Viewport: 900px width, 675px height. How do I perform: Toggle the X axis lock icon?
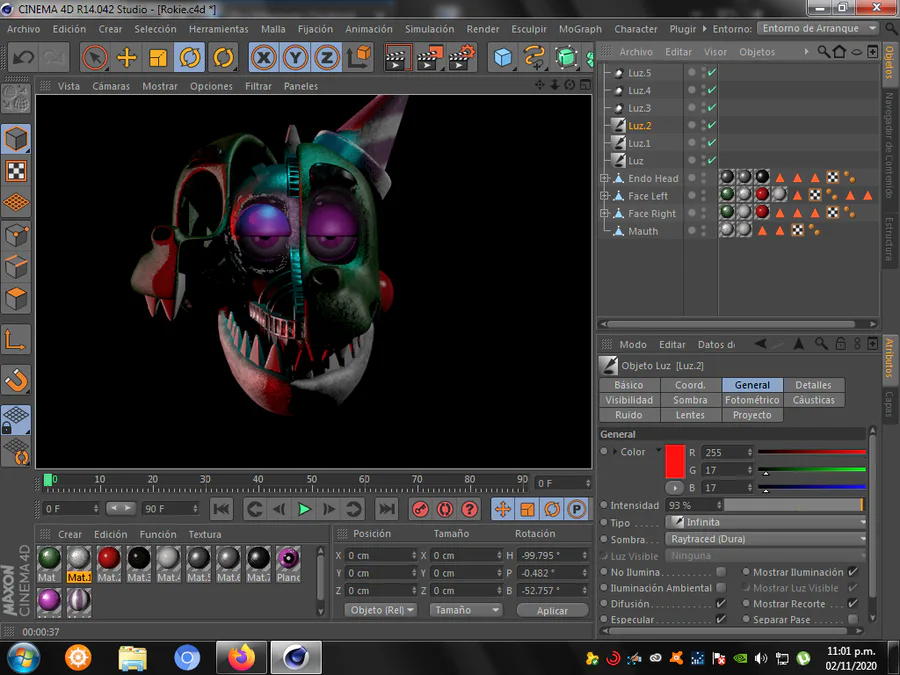[264, 58]
